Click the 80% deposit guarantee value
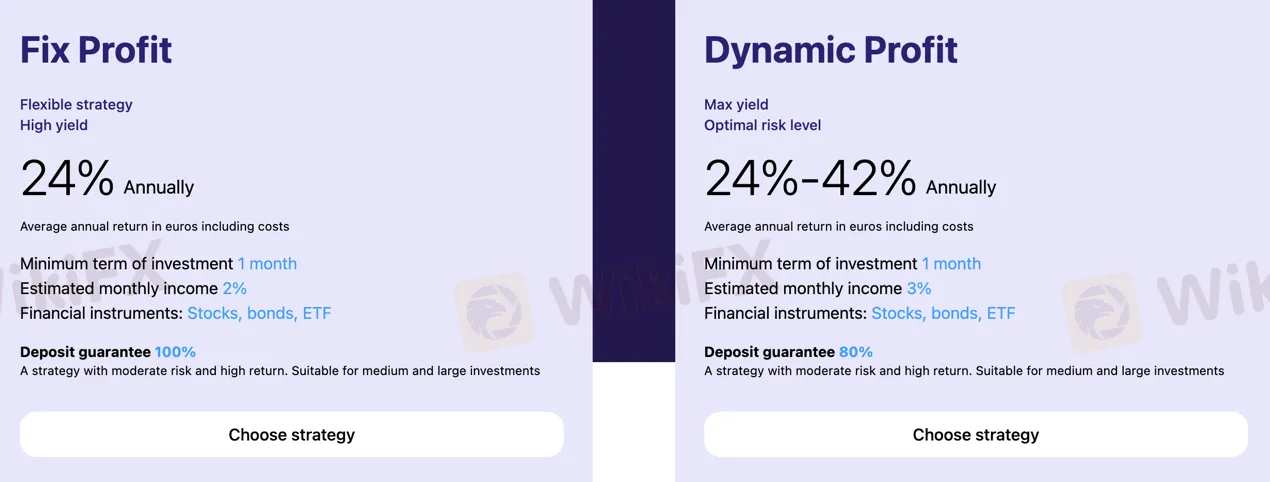The height and width of the screenshot is (482, 1270). pyautogui.click(x=855, y=352)
